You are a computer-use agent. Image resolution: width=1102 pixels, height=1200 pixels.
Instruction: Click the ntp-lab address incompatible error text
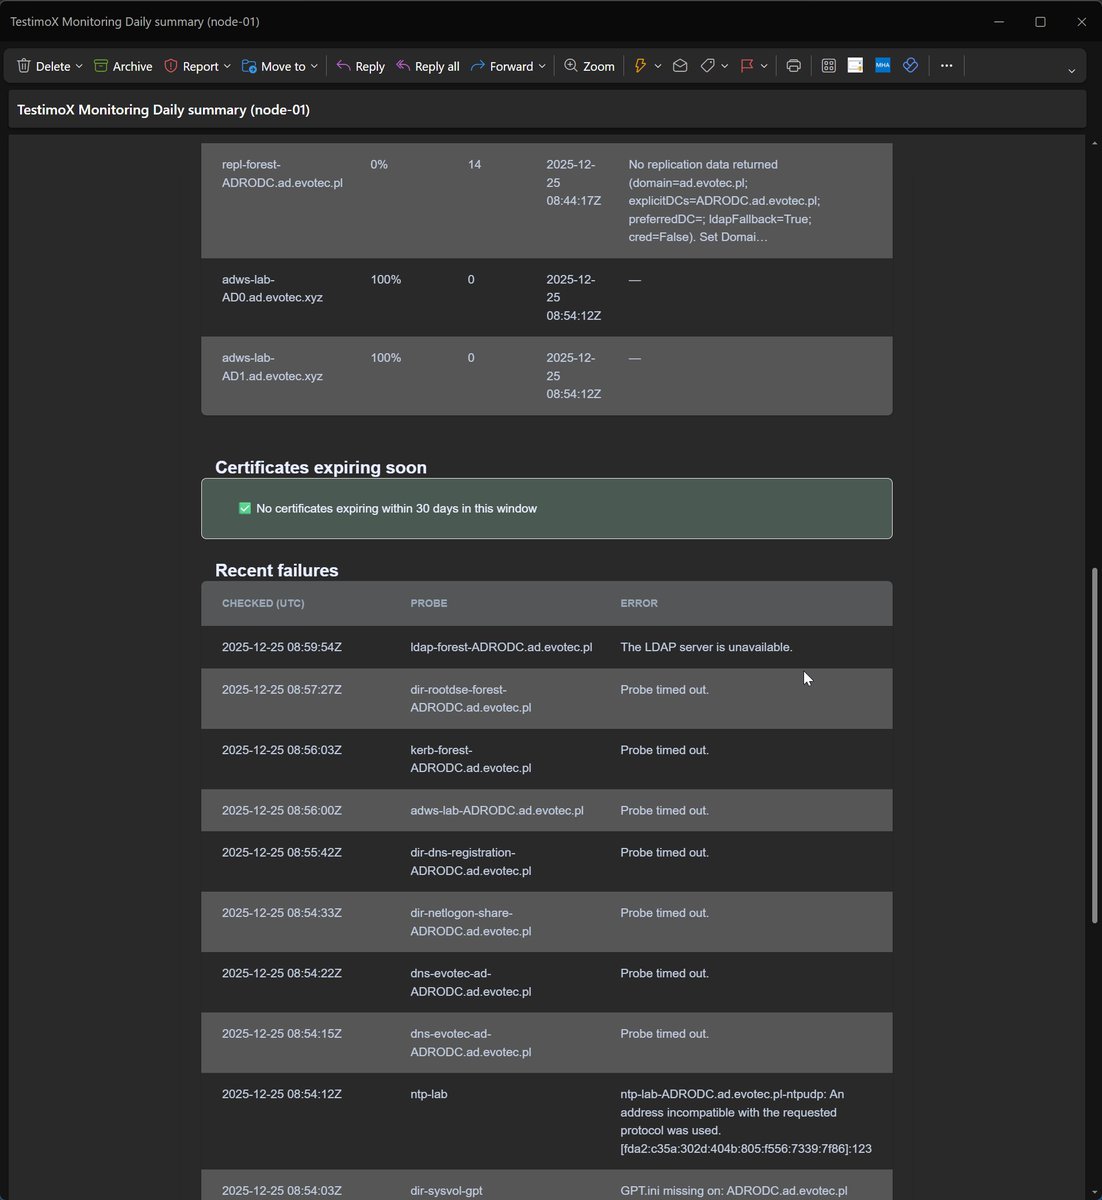[x=746, y=1121]
